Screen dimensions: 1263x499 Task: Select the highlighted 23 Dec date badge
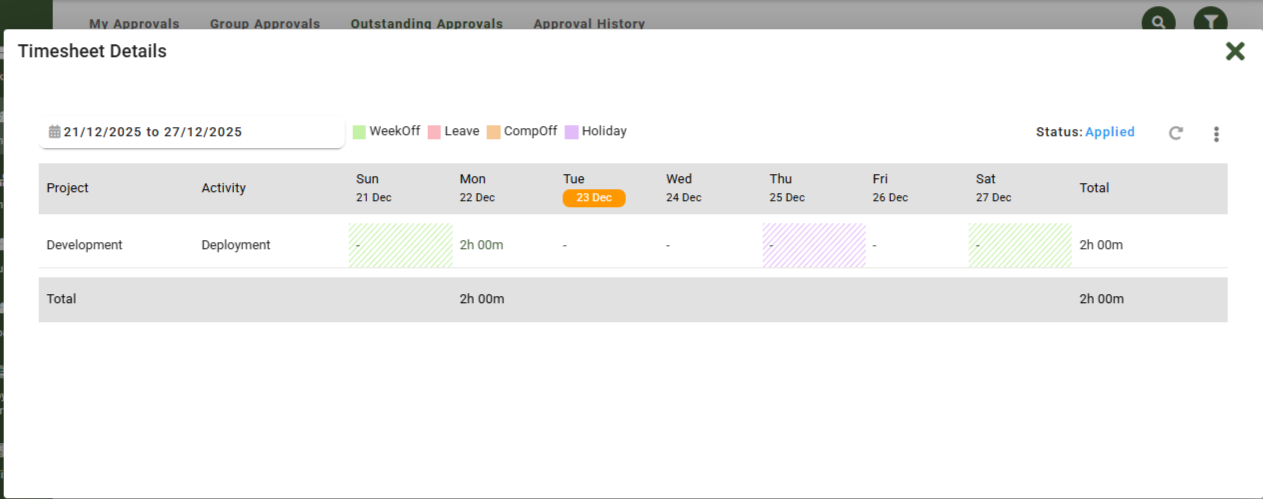[594, 198]
